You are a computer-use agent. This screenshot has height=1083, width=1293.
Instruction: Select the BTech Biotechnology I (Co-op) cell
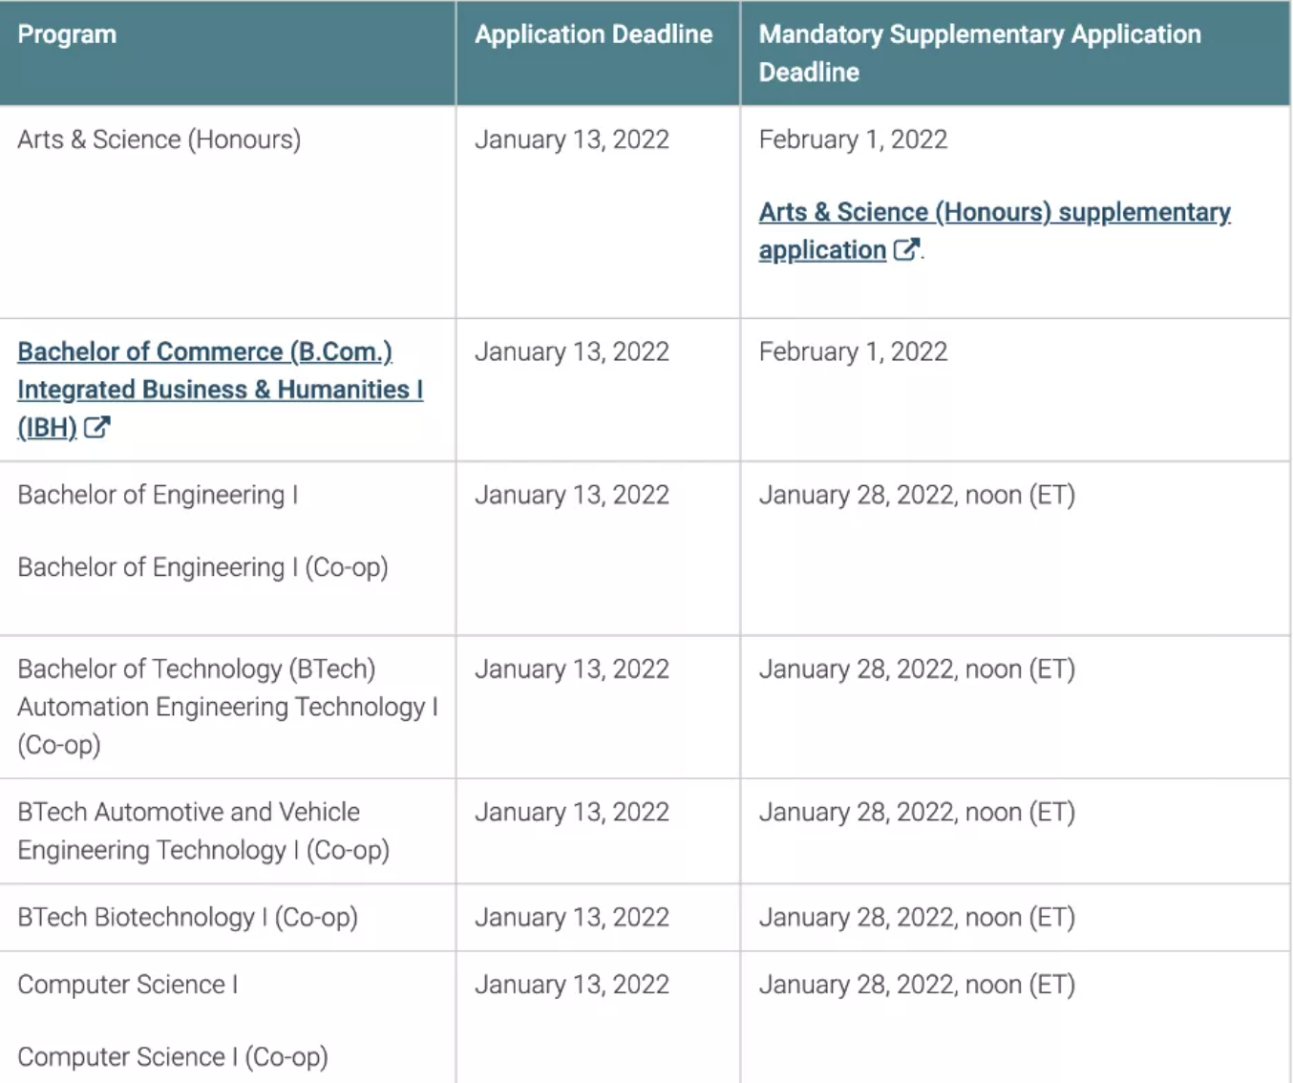point(187,918)
